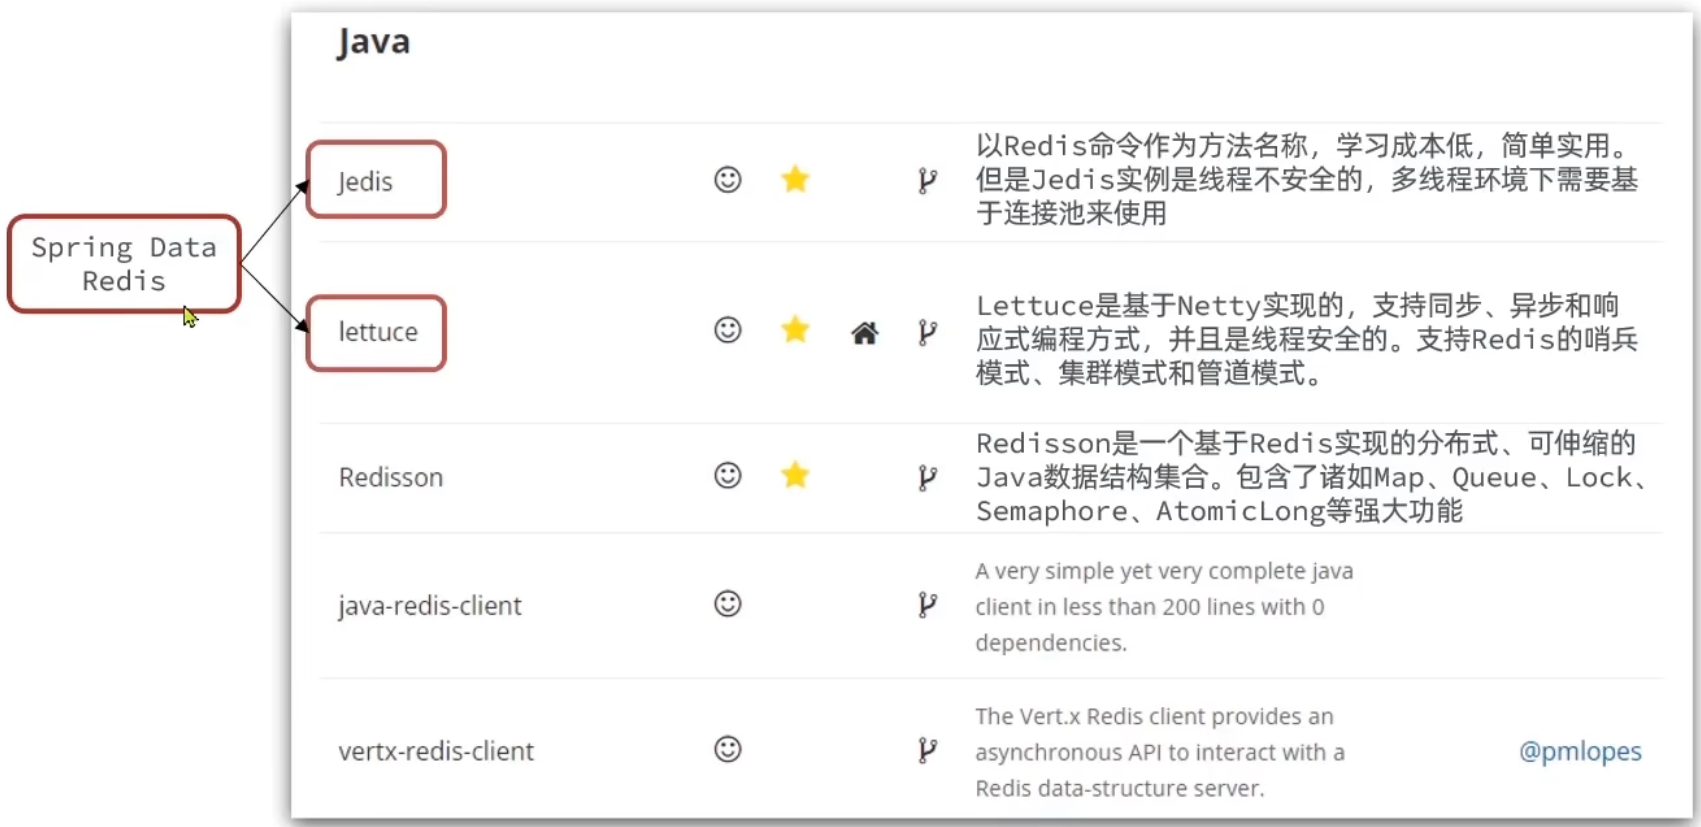Screen dimensions: 1701x827
Task: Open the @pmlopes author link
Action: (x=1580, y=752)
